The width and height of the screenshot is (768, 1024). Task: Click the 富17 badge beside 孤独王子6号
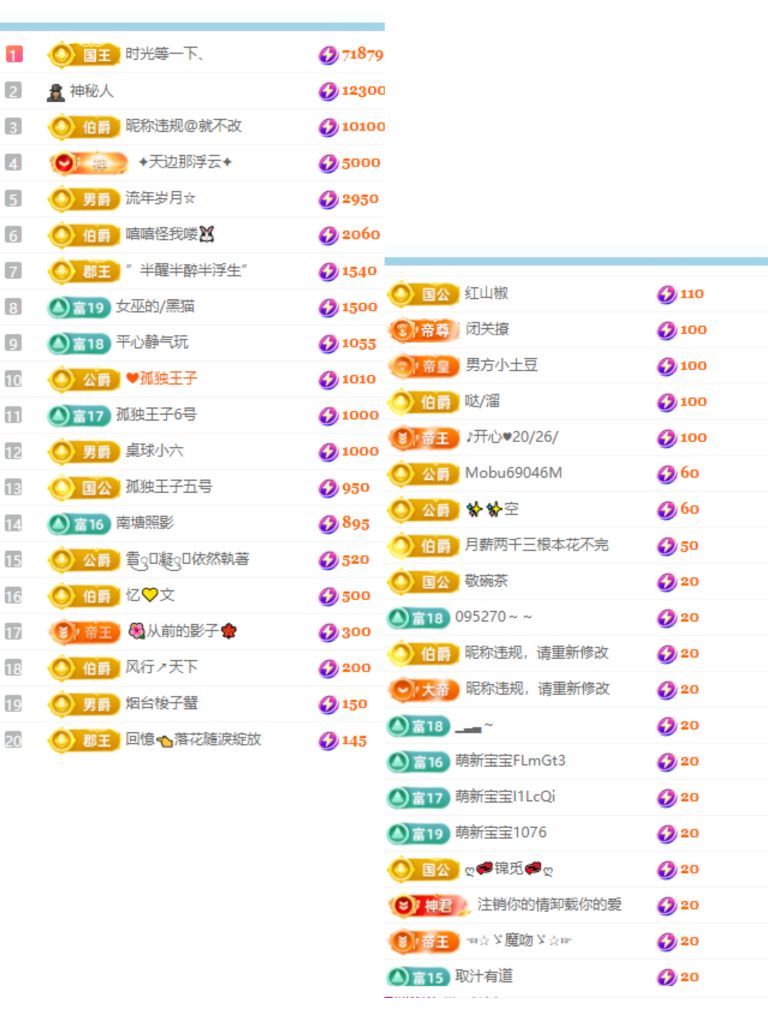coord(79,415)
